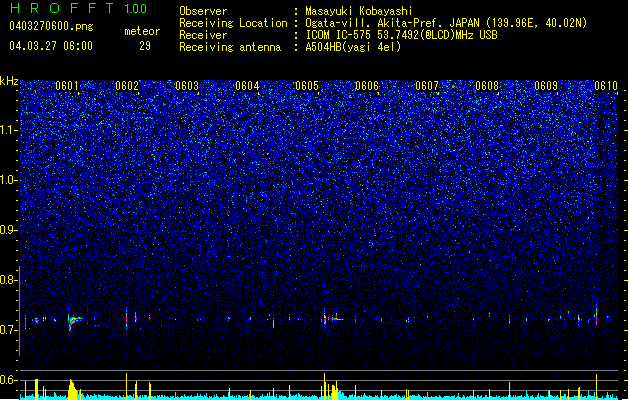
Task: Click the tall echo line just before 0610
Action: coord(597,311)
